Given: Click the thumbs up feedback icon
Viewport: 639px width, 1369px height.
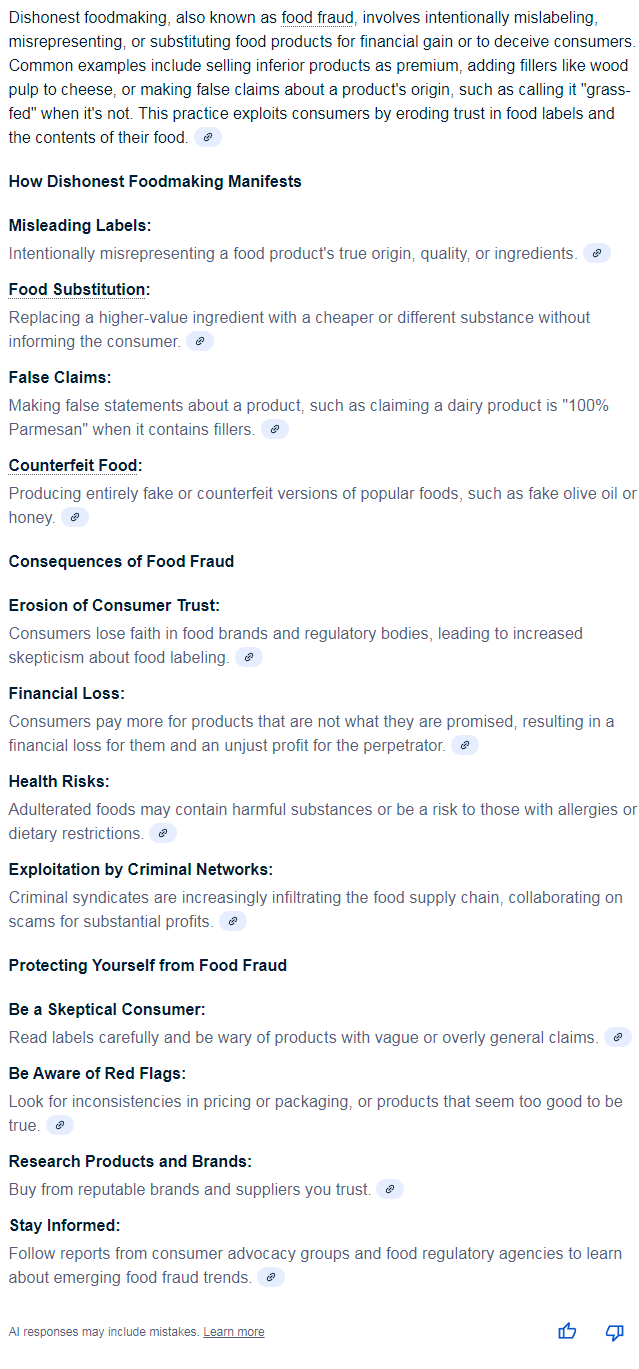Looking at the screenshot, I should 567,1331.
